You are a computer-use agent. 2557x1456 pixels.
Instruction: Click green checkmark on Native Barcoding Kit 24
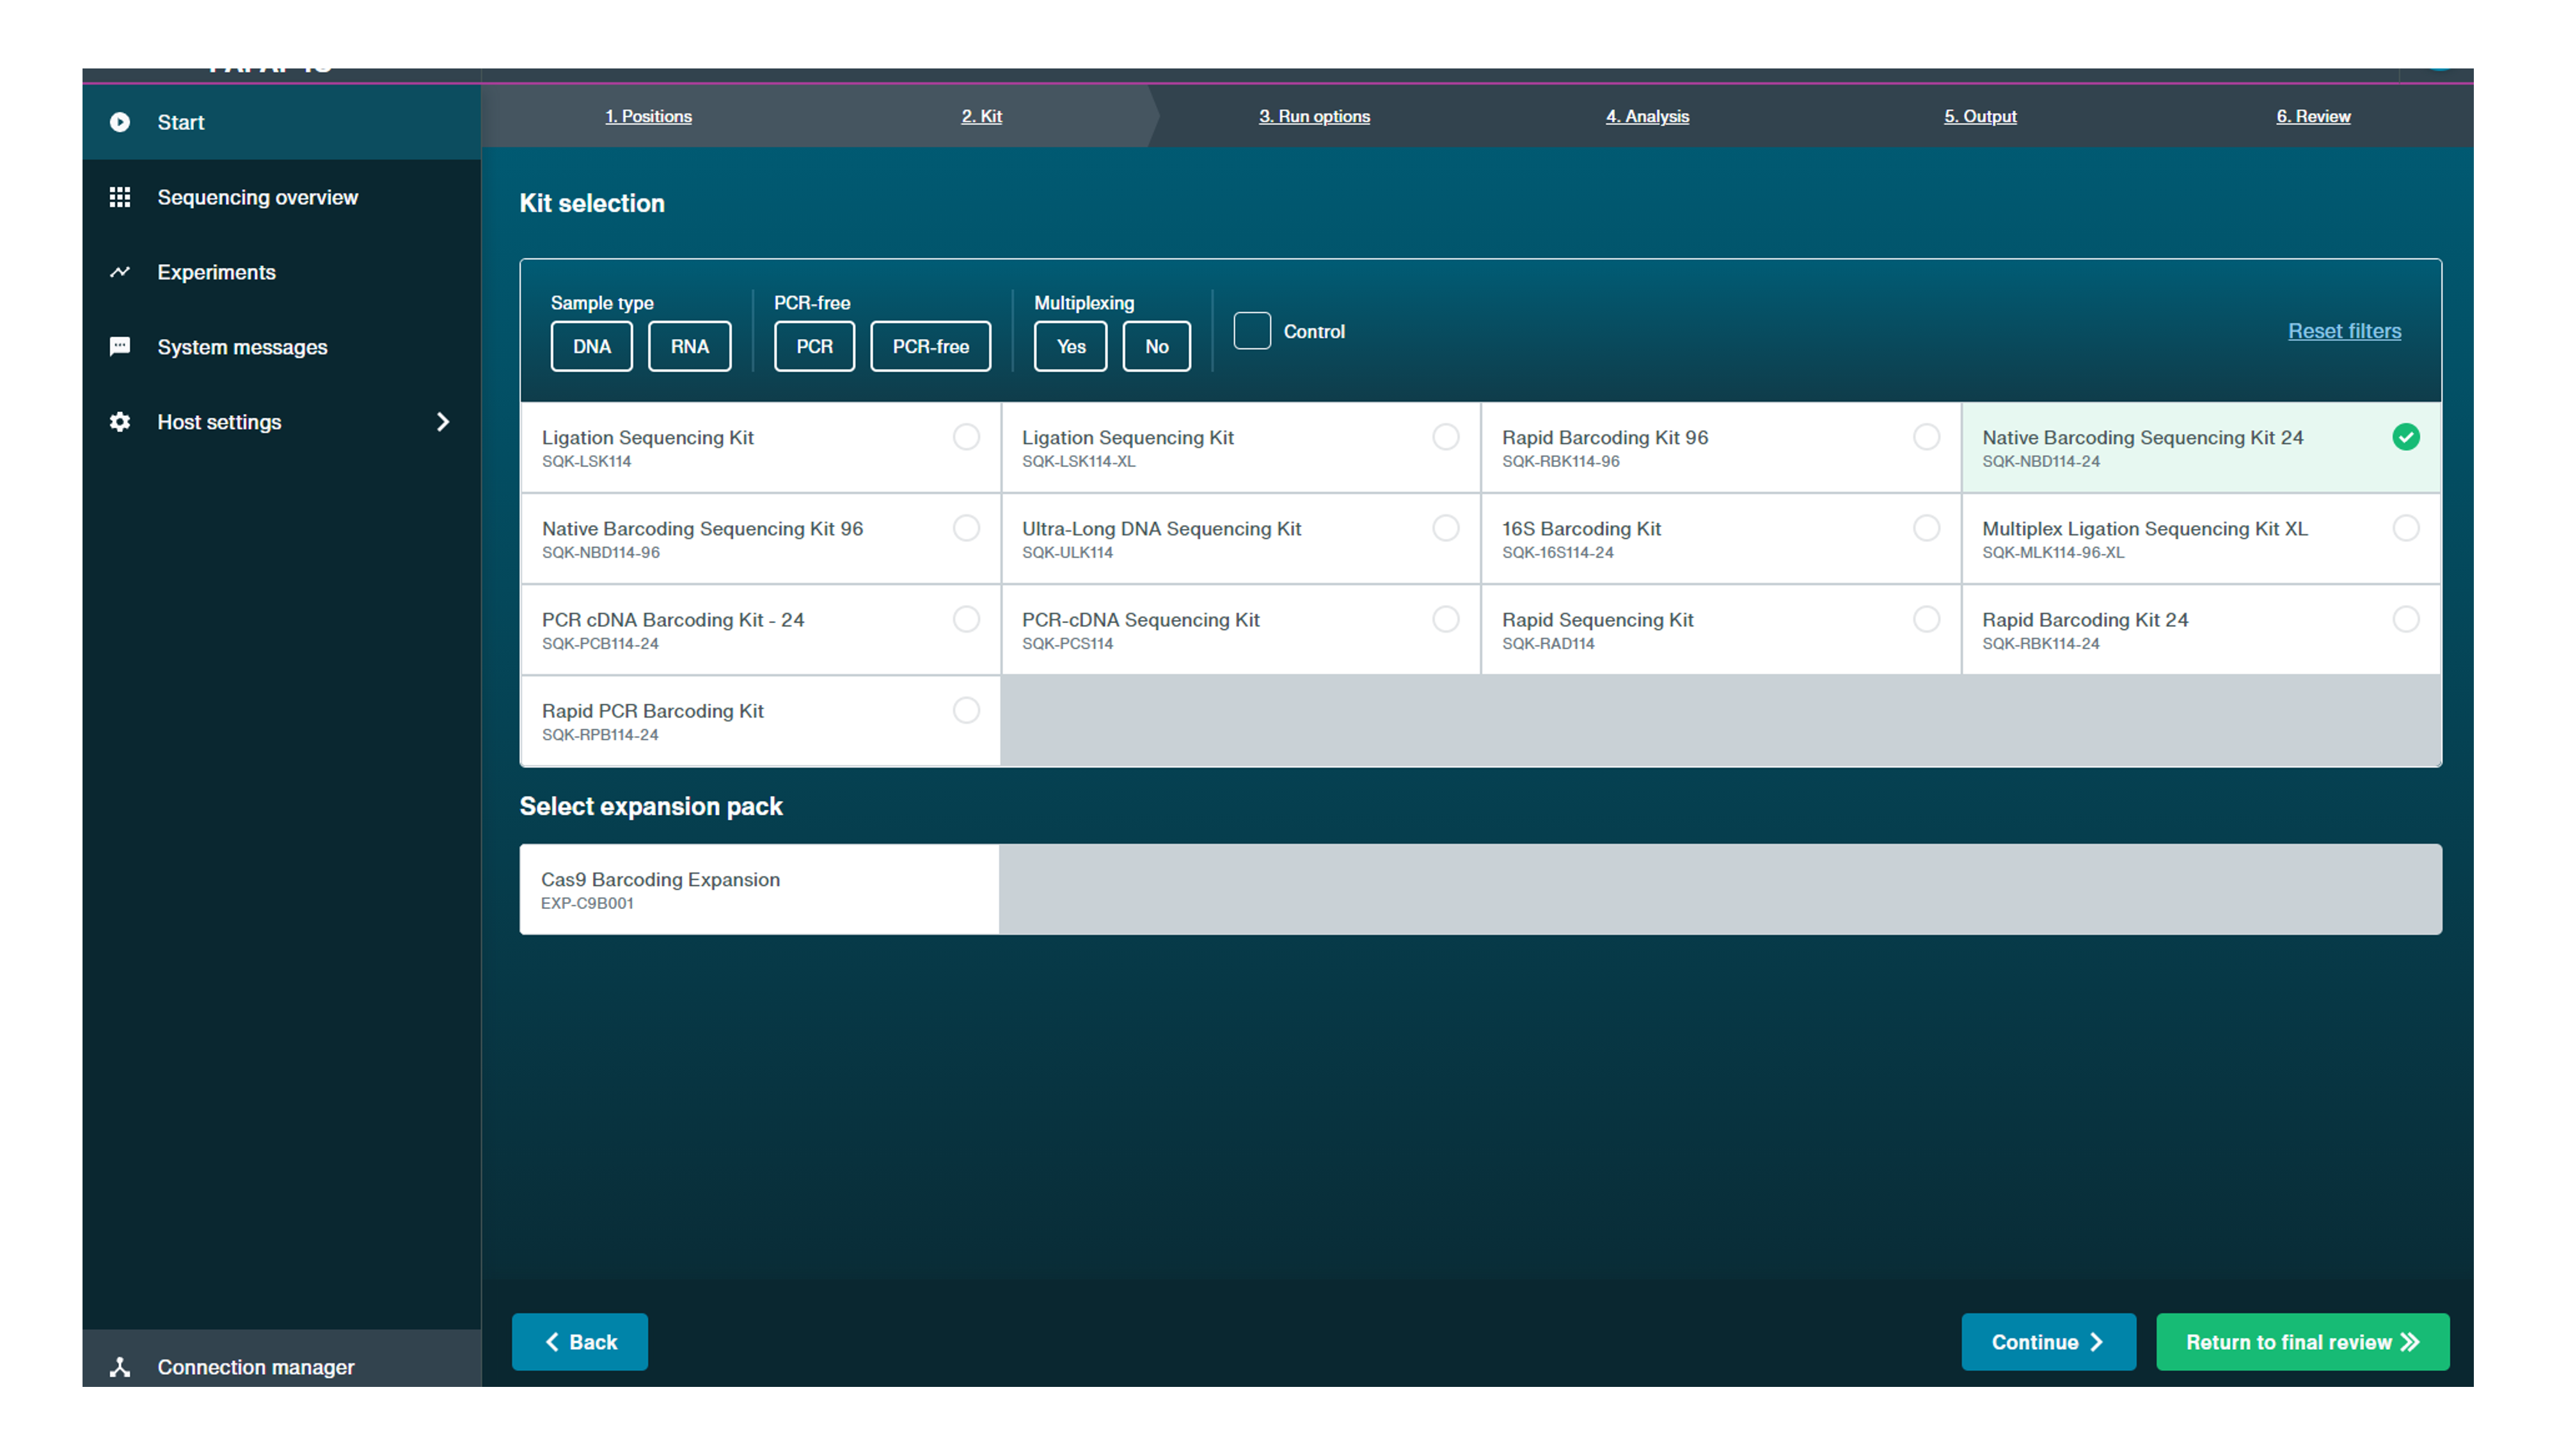tap(2406, 437)
